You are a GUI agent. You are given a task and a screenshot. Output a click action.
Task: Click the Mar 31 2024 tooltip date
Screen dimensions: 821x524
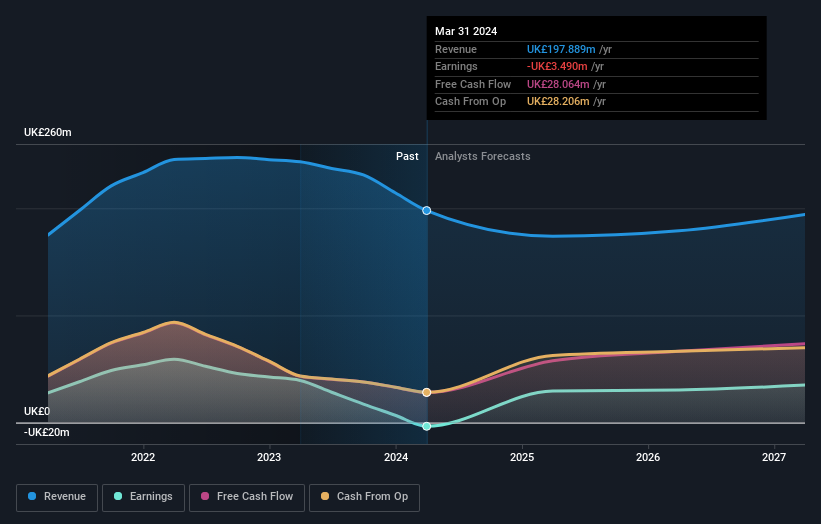click(x=466, y=31)
